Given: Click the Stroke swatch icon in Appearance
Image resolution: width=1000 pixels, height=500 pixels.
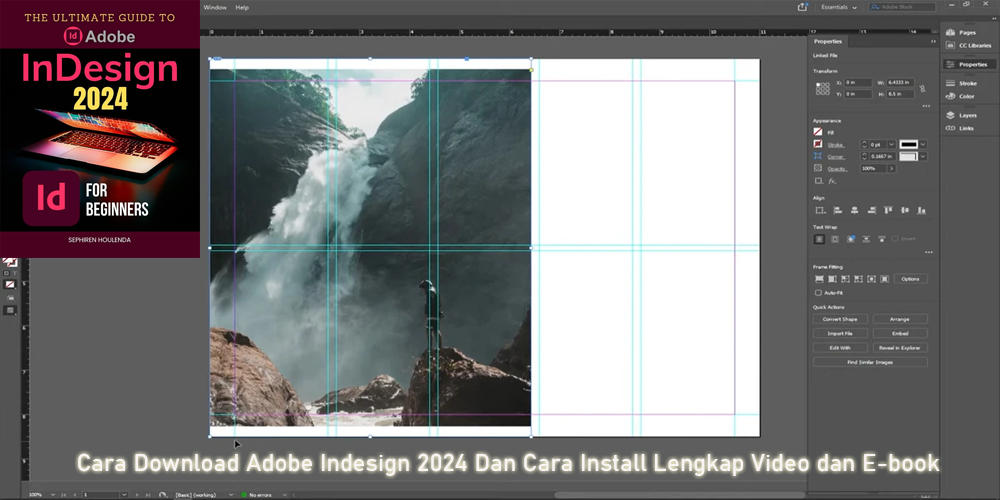Looking at the screenshot, I should click(818, 144).
